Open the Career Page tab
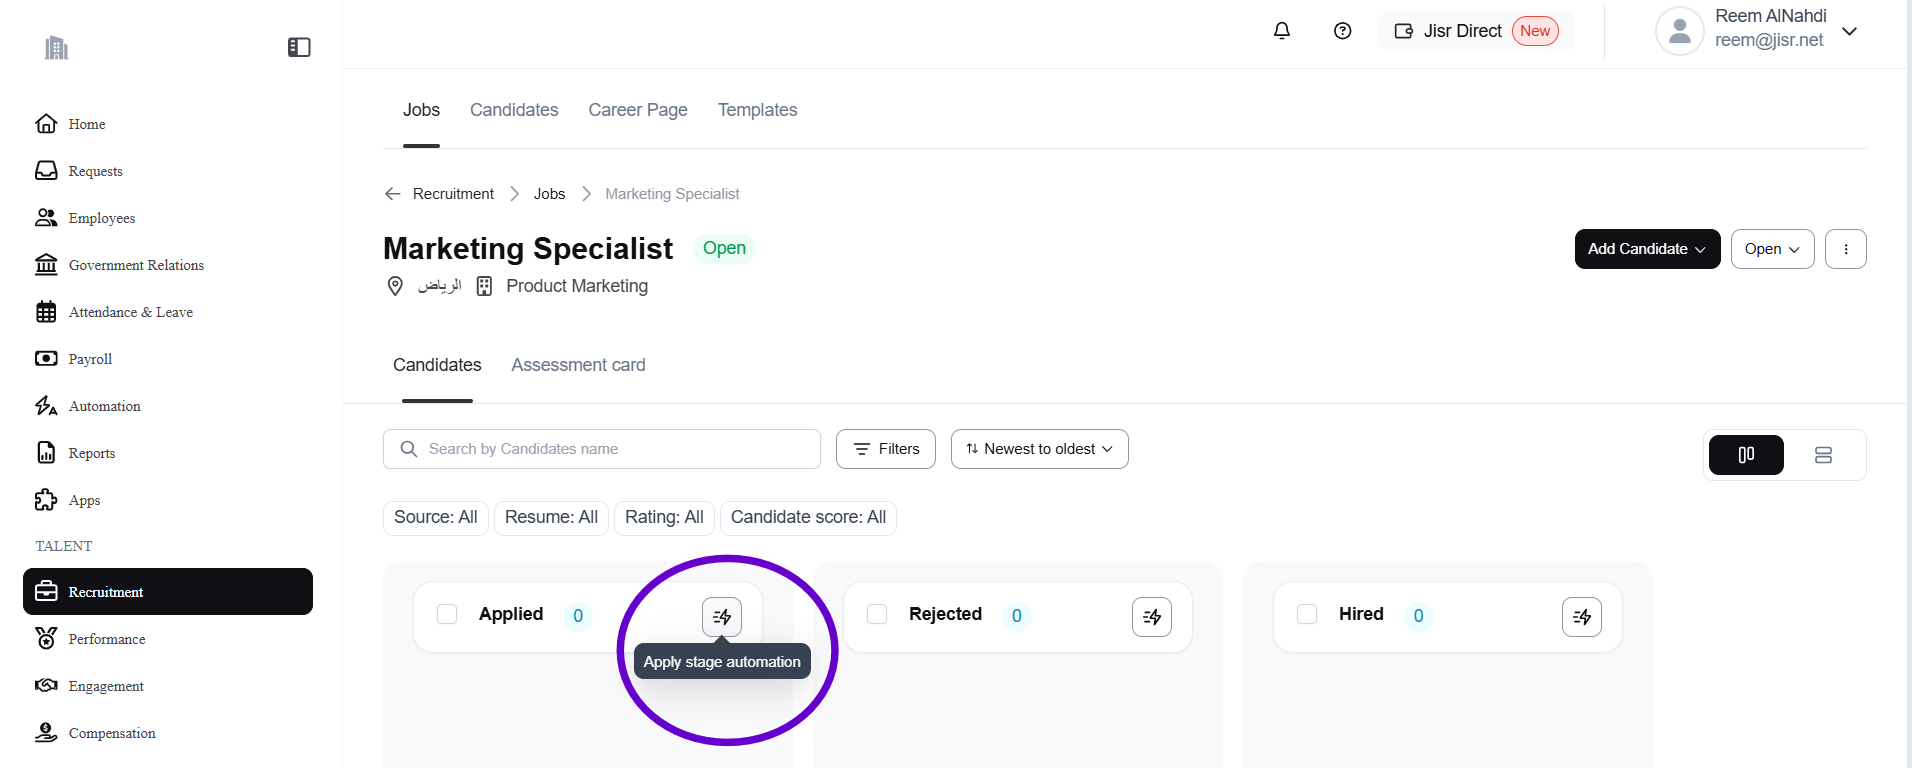Viewport: 1912px width, 768px height. point(638,110)
